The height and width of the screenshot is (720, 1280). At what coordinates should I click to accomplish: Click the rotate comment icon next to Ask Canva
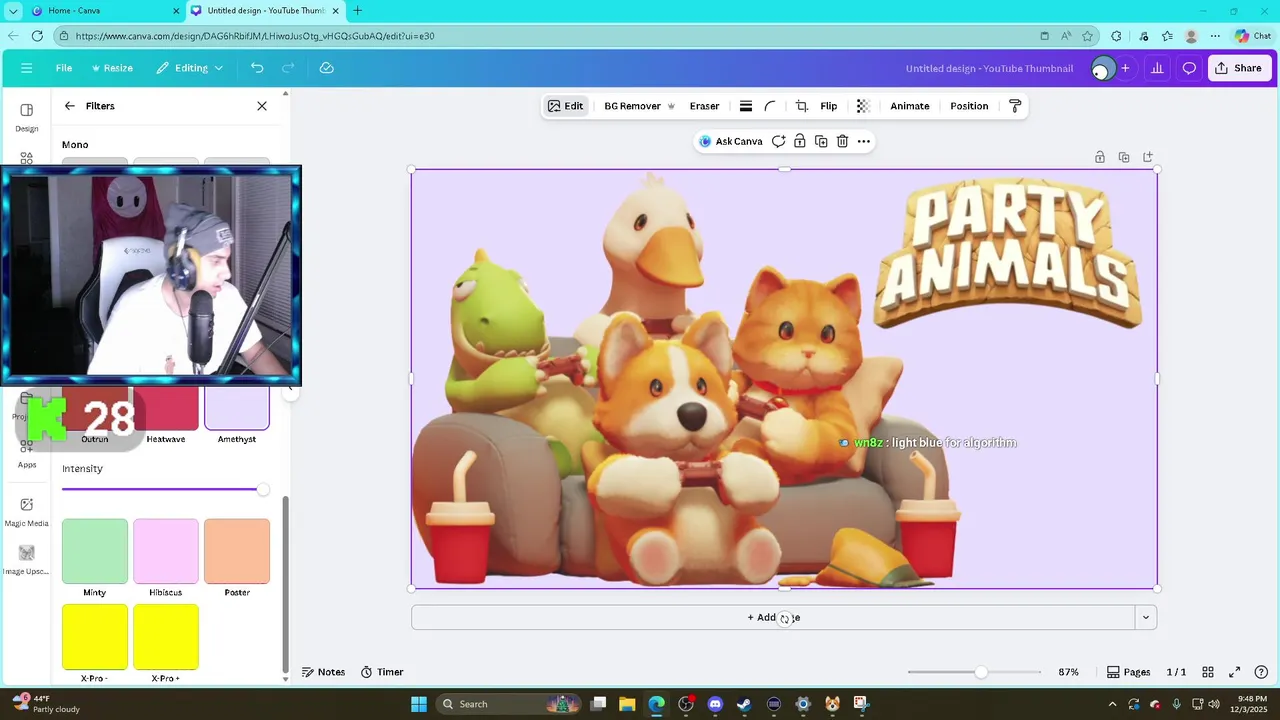click(x=778, y=141)
